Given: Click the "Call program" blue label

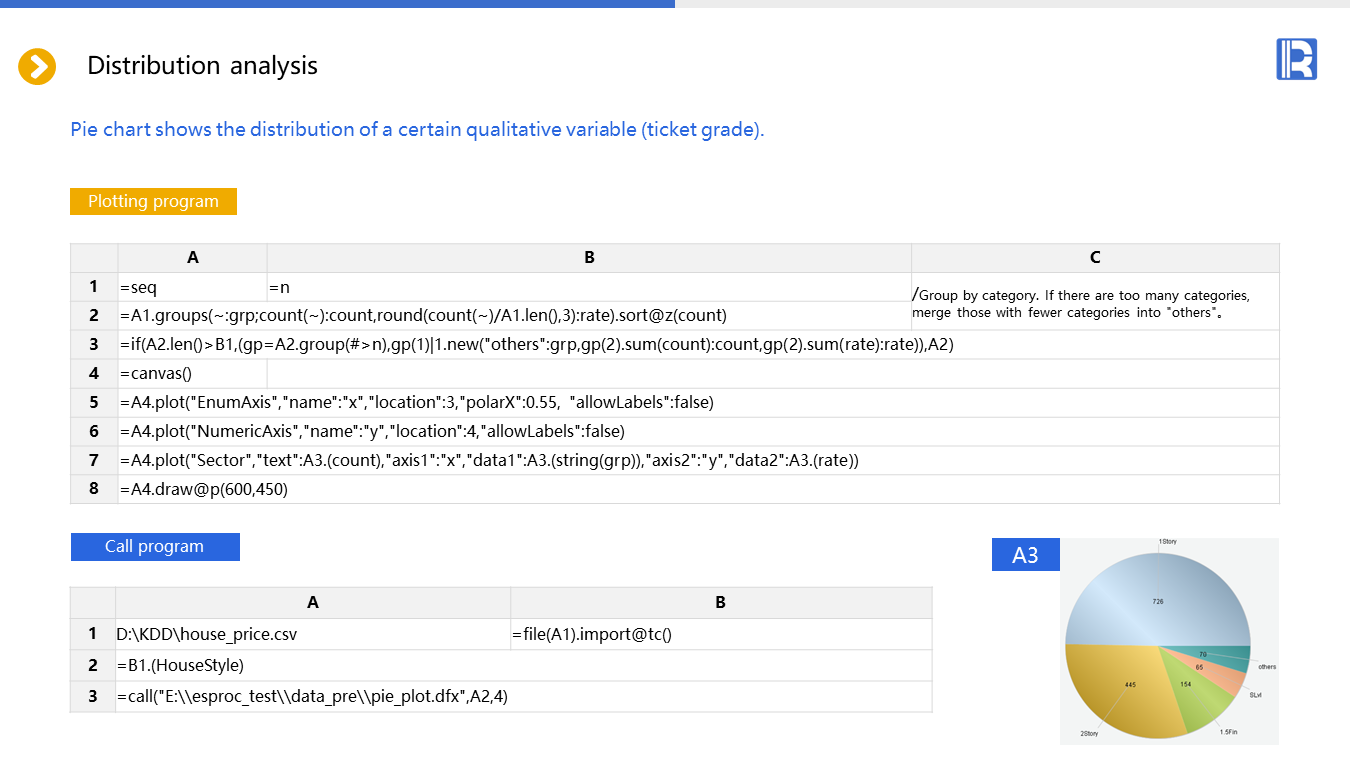Looking at the screenshot, I should pyautogui.click(x=155, y=547).
